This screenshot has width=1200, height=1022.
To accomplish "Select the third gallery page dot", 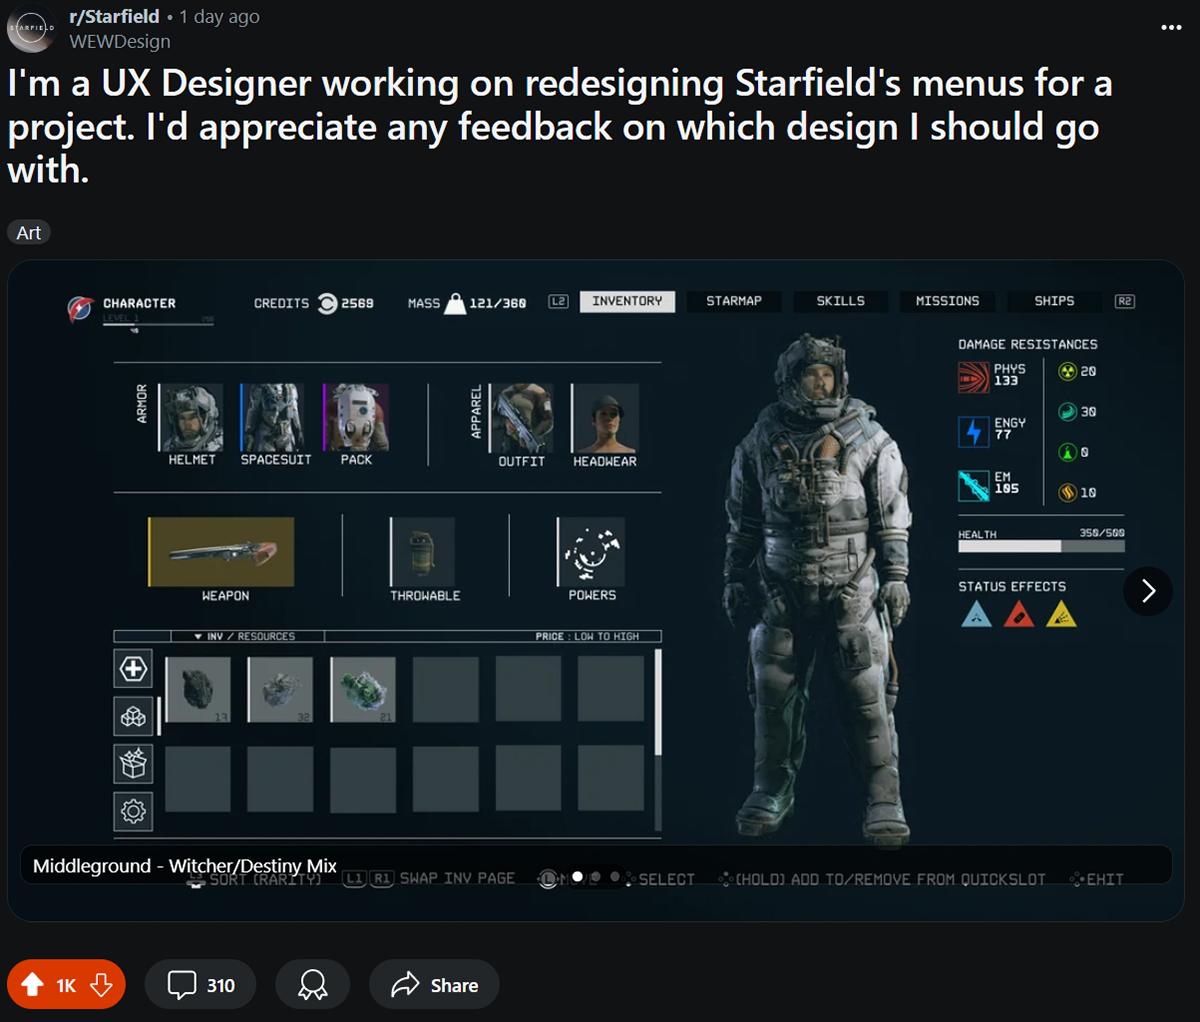I will [614, 877].
